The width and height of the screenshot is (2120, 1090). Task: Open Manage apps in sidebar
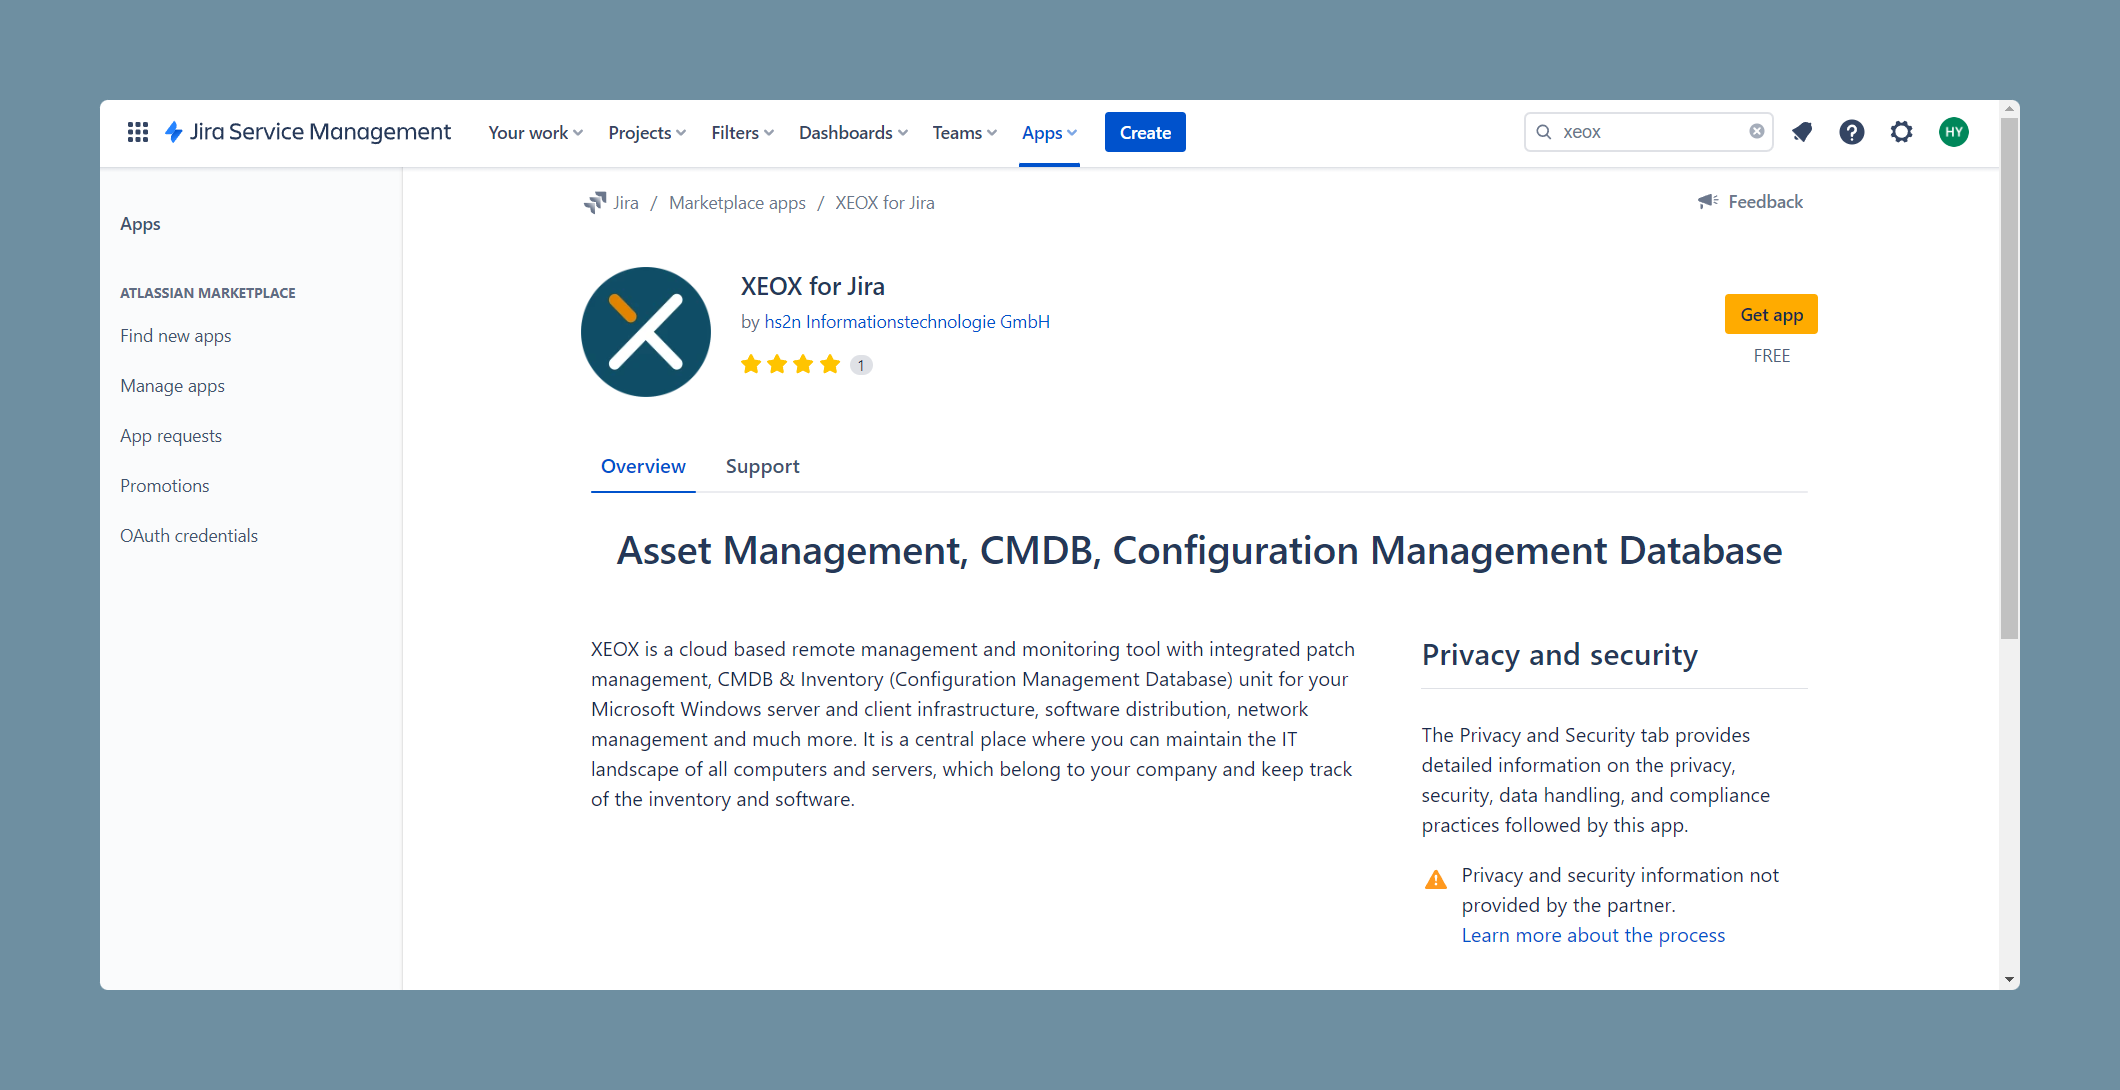click(x=172, y=386)
